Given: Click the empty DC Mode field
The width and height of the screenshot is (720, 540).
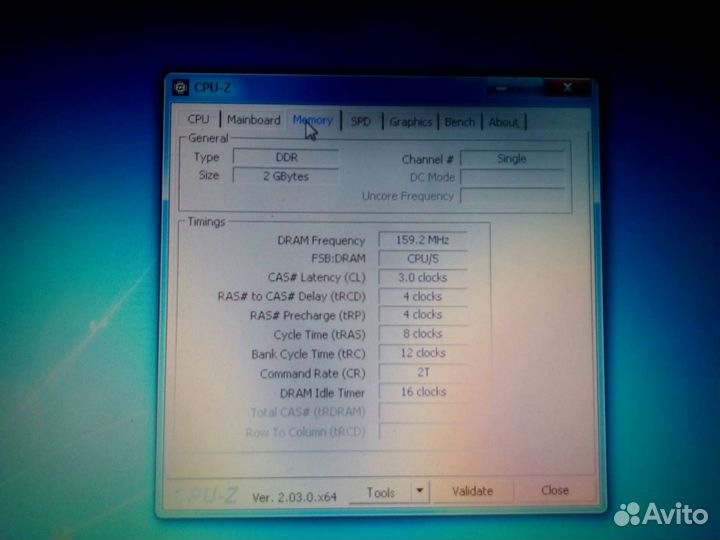Looking at the screenshot, I should [x=512, y=177].
